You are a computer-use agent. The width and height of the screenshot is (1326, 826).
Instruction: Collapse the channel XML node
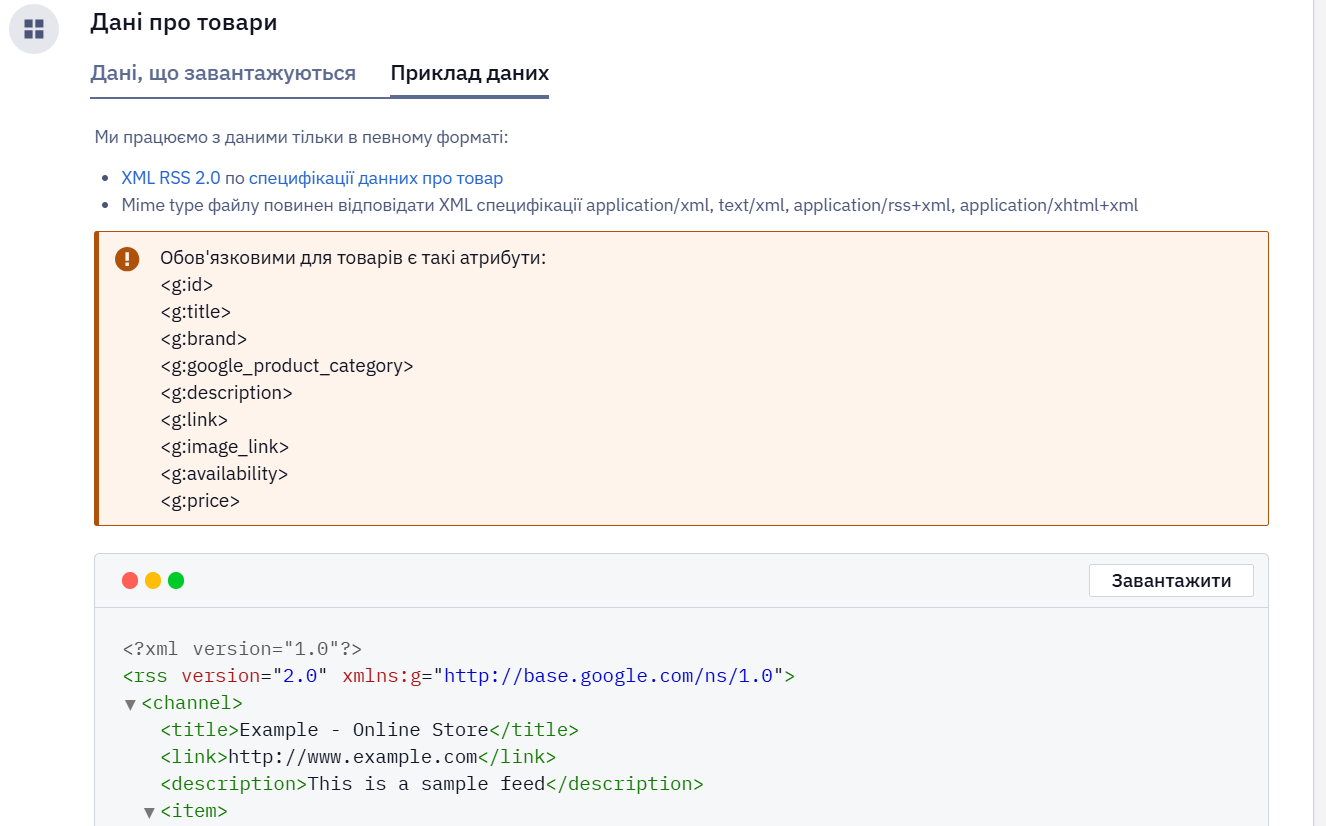(130, 705)
